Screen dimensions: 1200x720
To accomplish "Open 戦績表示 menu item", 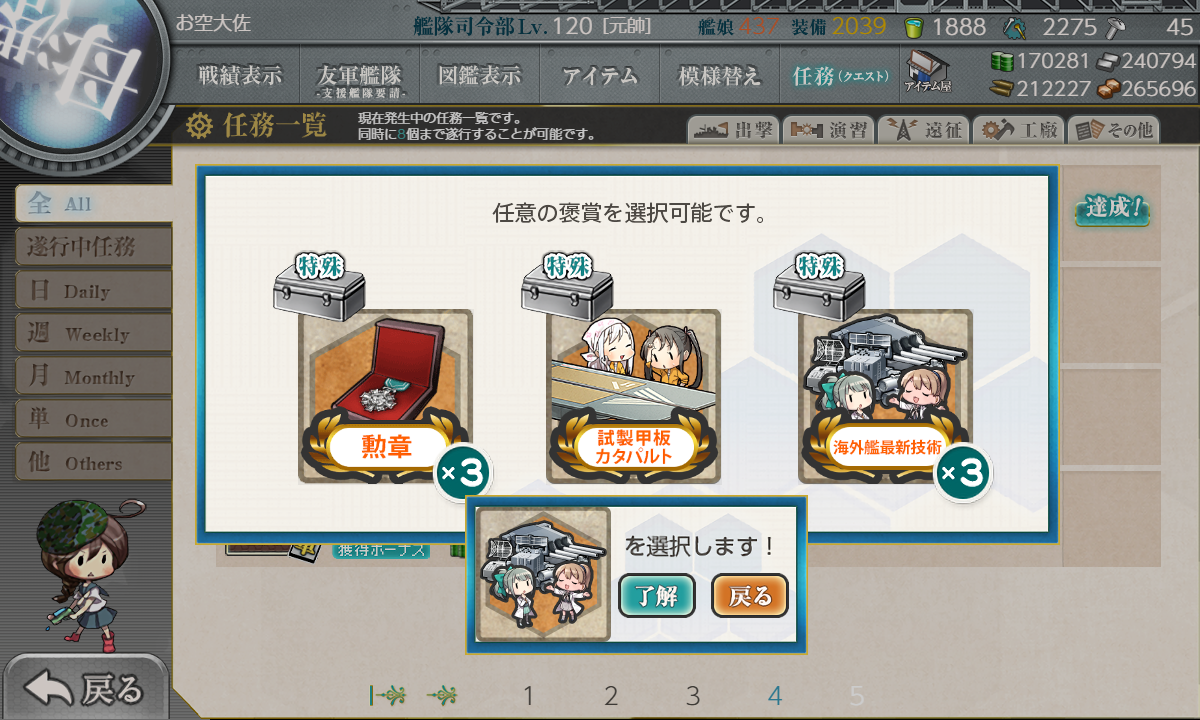I will (239, 76).
